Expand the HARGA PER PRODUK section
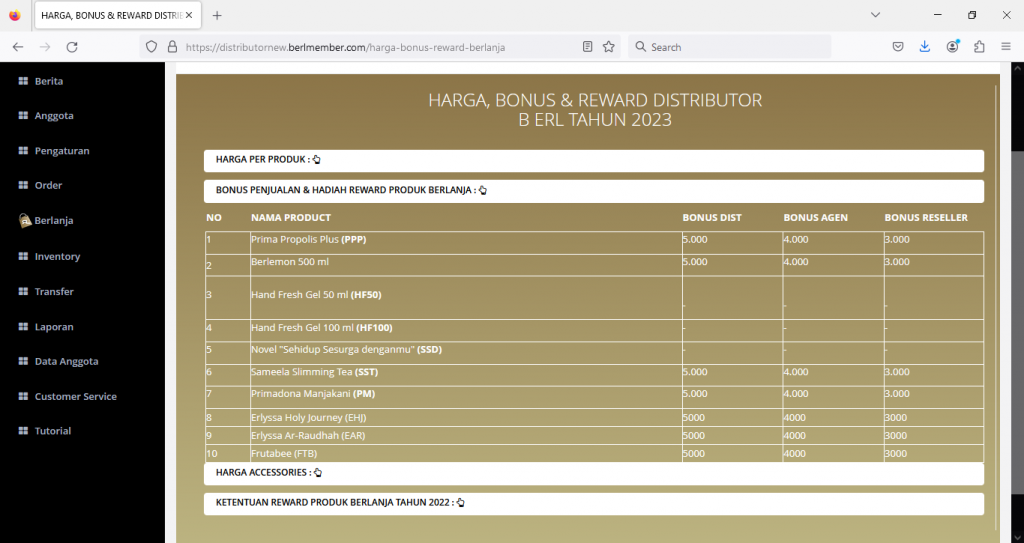 (268, 160)
